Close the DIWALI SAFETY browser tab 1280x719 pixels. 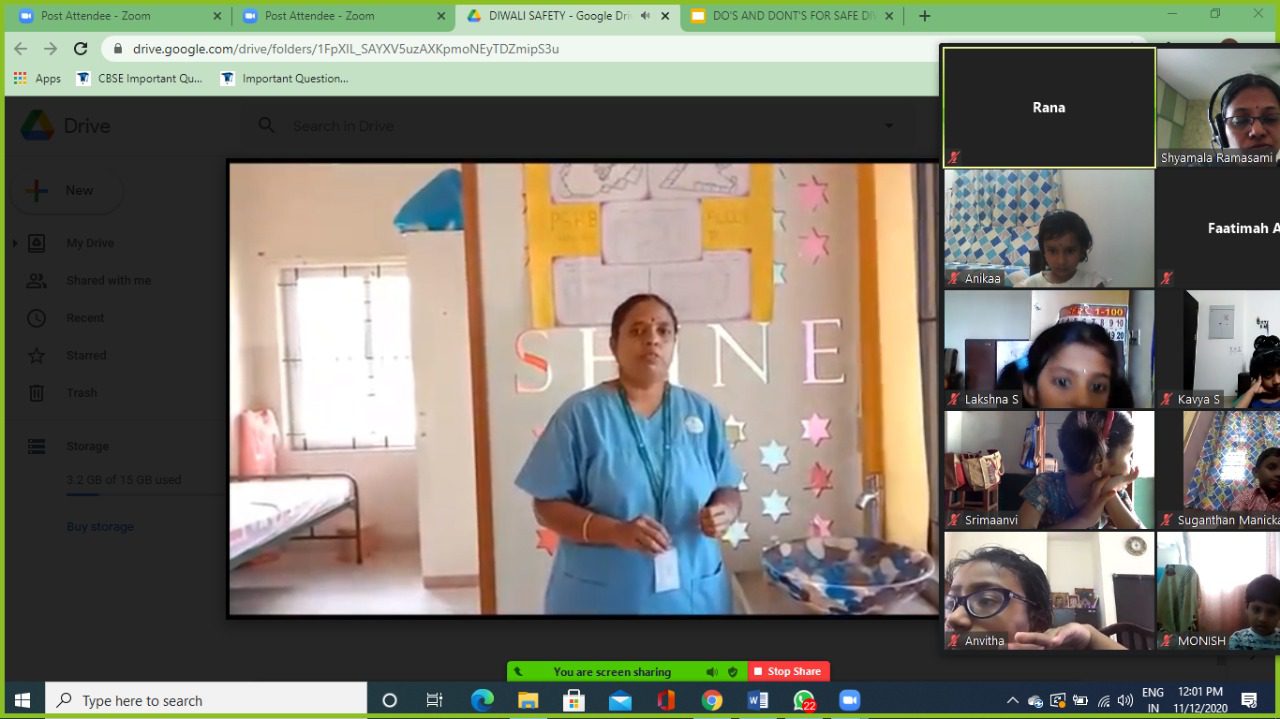665,16
